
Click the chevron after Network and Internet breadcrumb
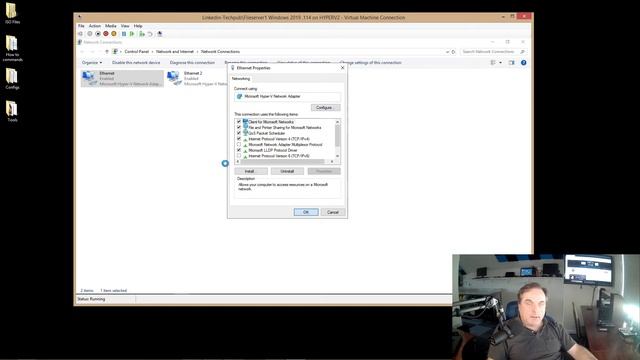198,52
